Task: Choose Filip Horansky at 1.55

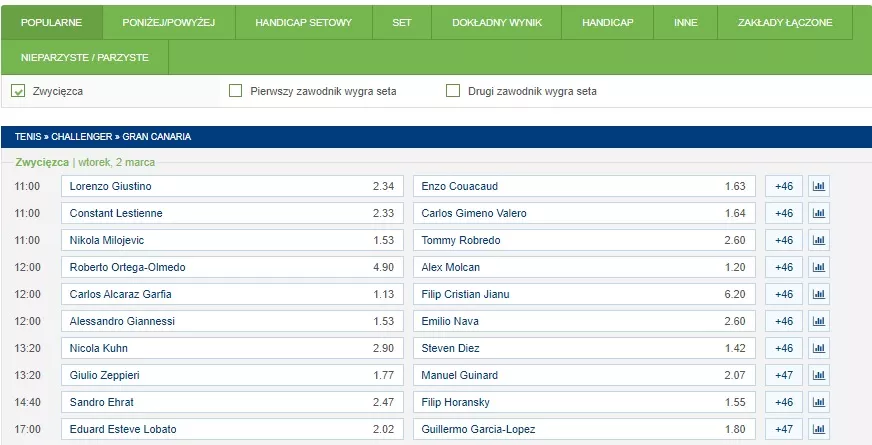Action: [x=584, y=402]
